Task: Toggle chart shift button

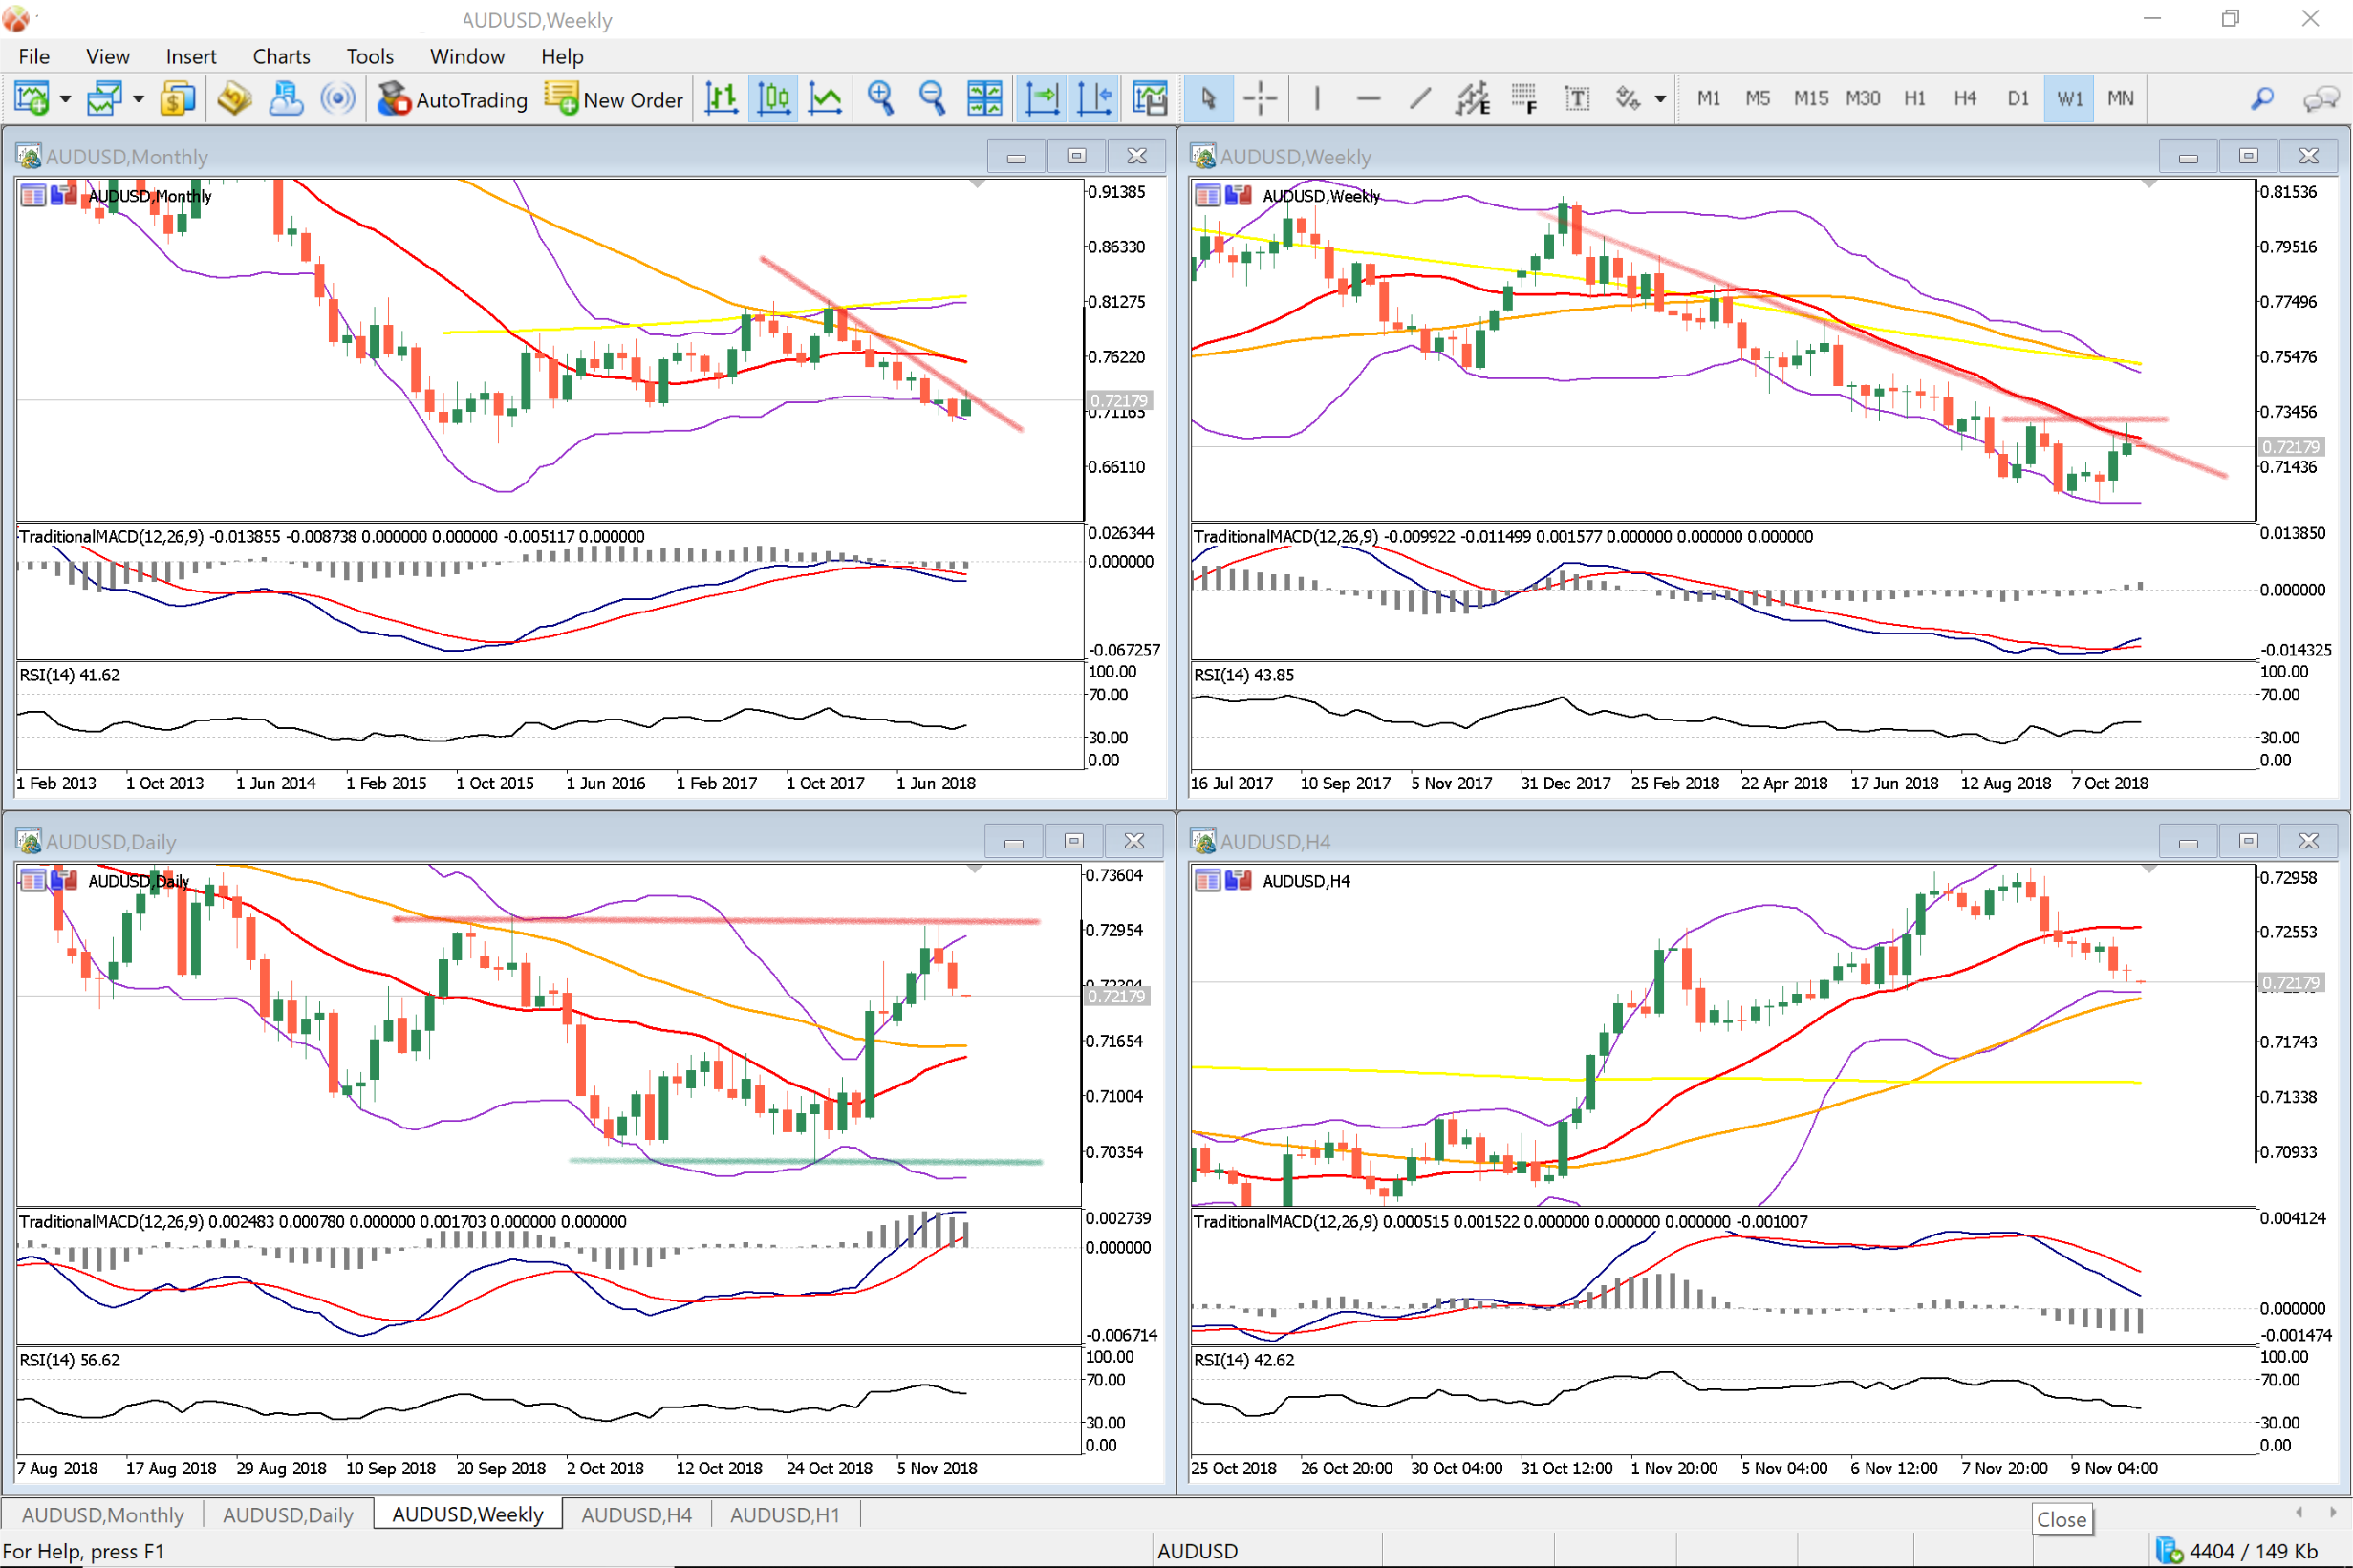Action: pos(1094,98)
